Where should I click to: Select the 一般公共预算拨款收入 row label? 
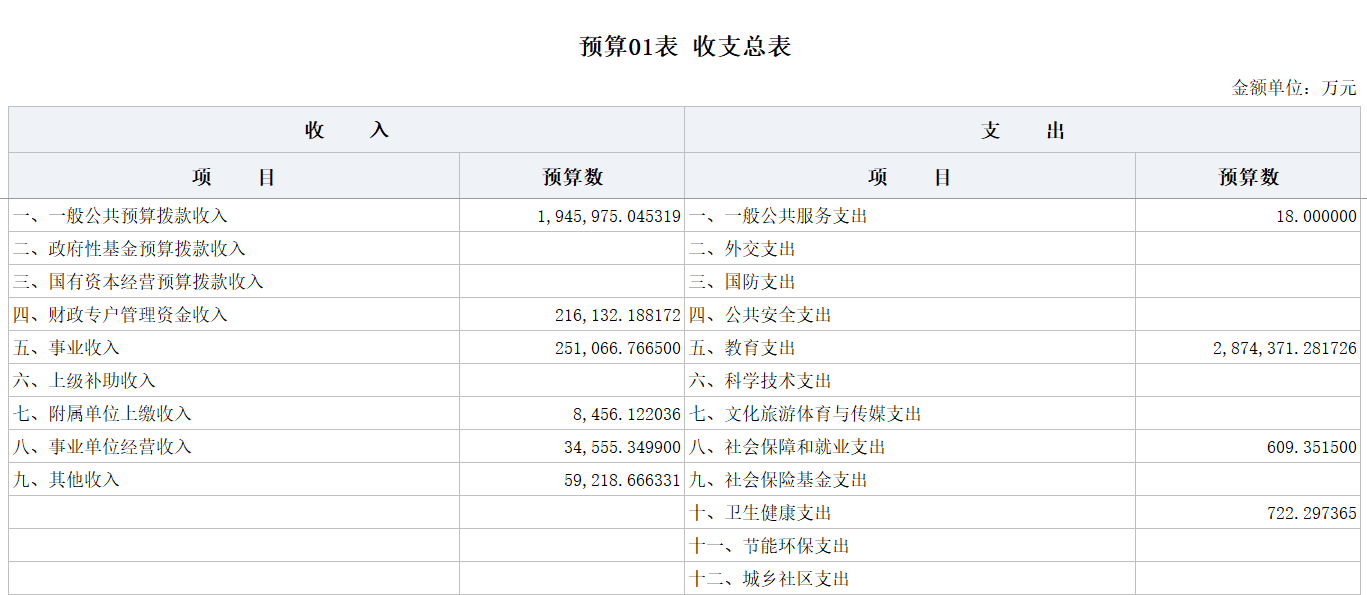pyautogui.click(x=120, y=216)
